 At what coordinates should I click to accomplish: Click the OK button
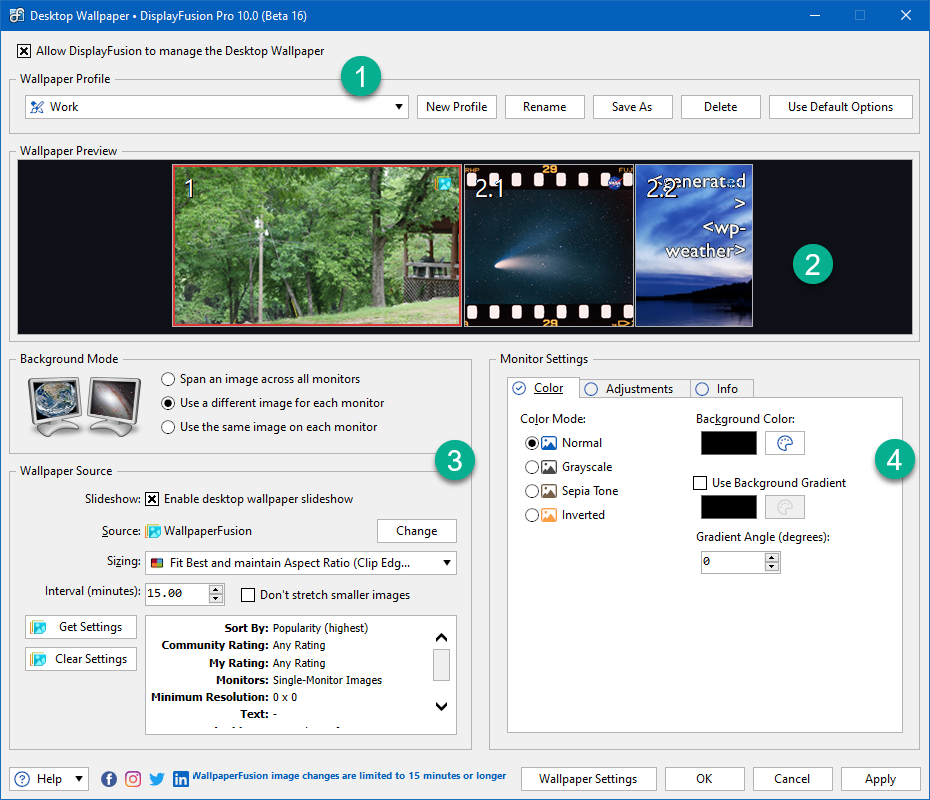(x=705, y=779)
